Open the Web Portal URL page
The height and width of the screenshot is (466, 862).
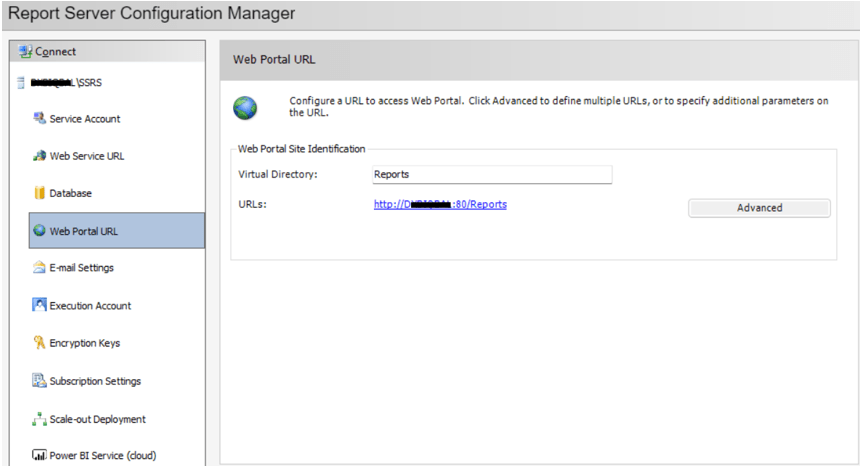(x=83, y=231)
